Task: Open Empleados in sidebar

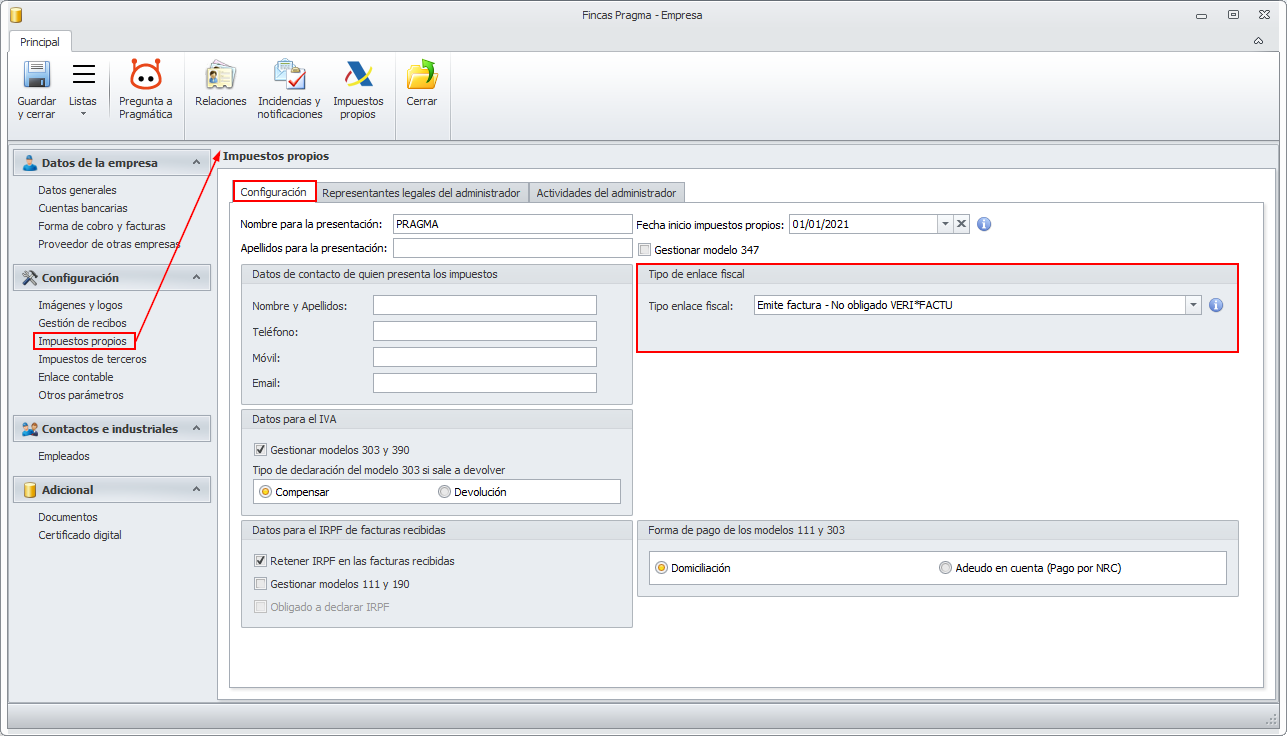Action: 64,456
